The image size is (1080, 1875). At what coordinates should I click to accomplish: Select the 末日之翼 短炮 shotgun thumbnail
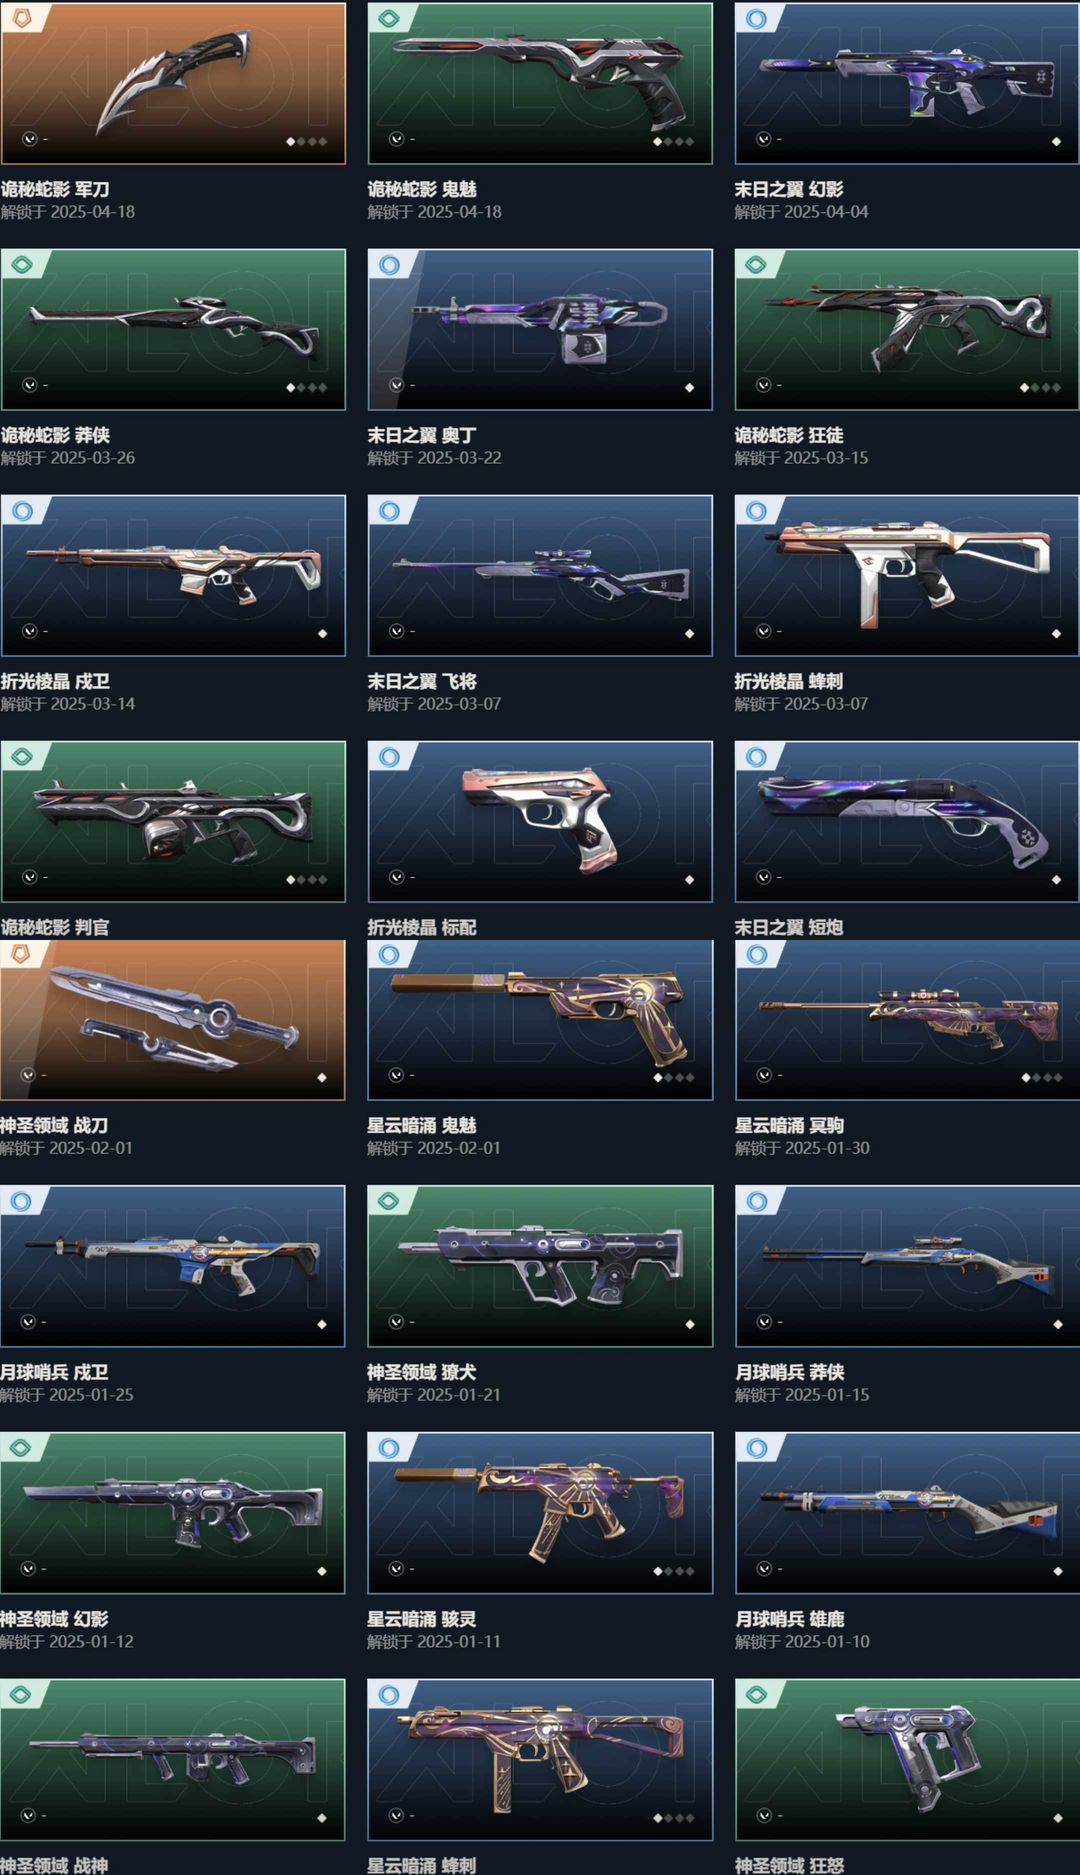tap(907, 821)
